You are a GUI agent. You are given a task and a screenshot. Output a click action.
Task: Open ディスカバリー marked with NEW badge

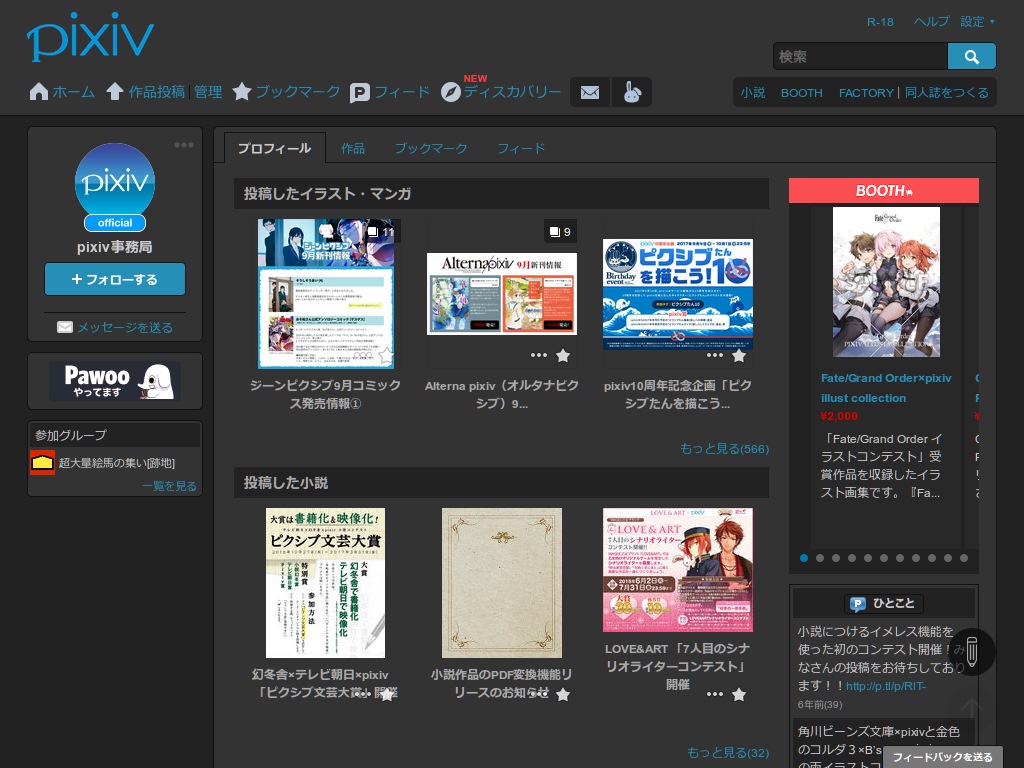[451, 91]
